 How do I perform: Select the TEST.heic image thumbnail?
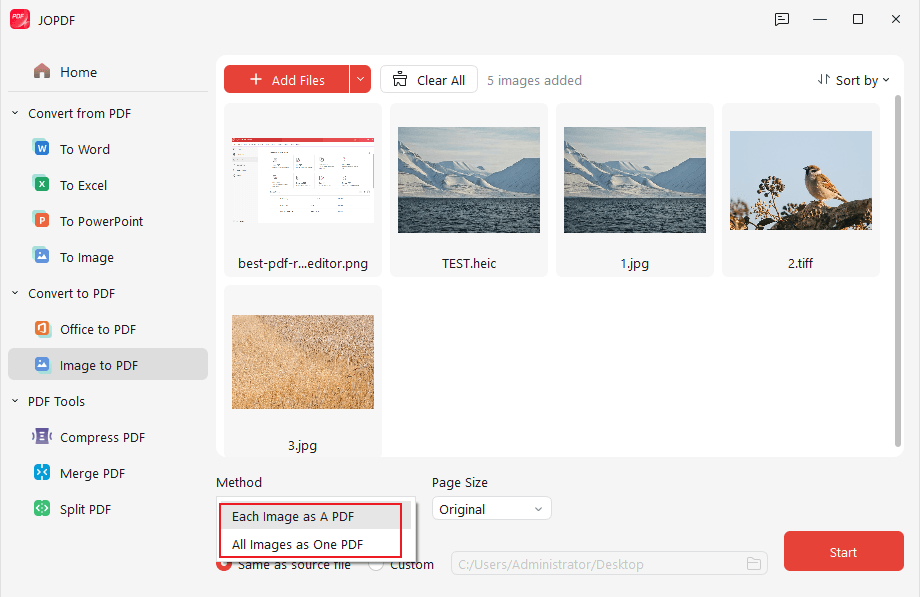tap(468, 179)
